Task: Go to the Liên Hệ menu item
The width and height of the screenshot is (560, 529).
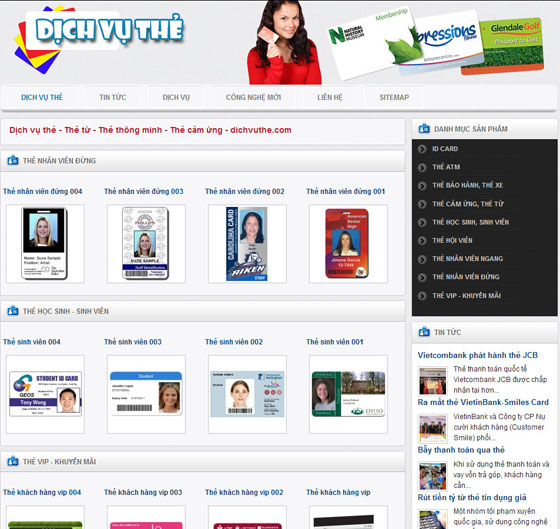Action: tap(330, 97)
